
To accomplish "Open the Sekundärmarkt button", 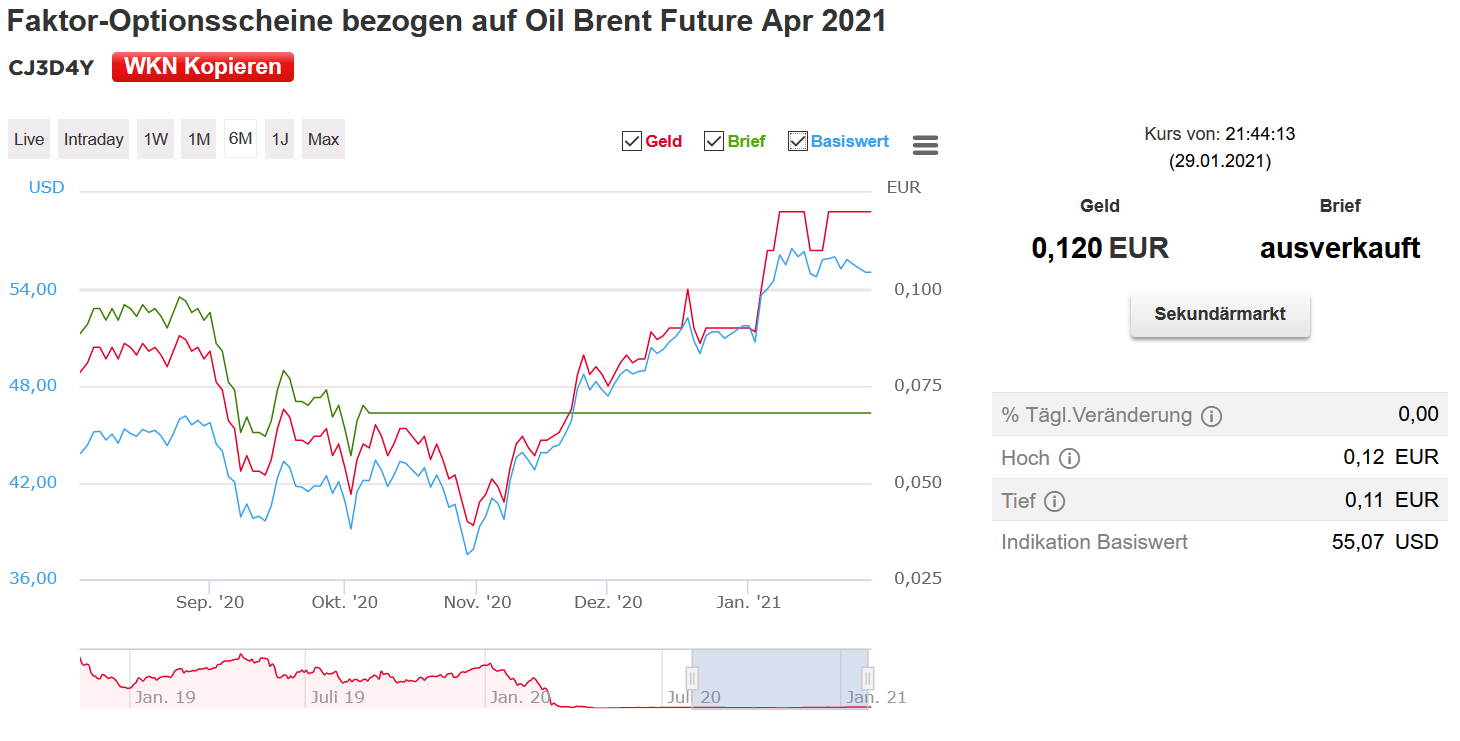I will [x=1220, y=314].
